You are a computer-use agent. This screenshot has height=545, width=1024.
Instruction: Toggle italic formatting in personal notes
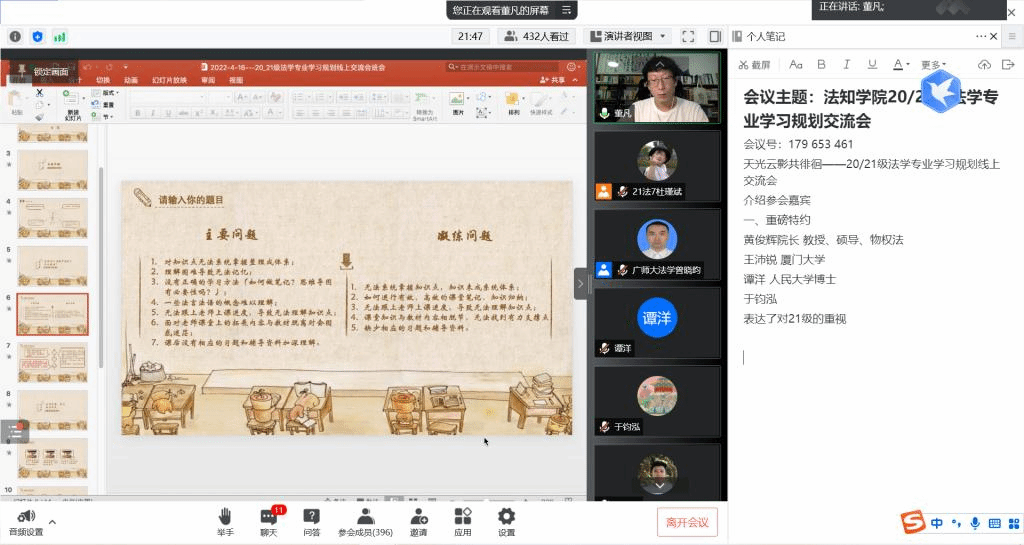tap(847, 65)
